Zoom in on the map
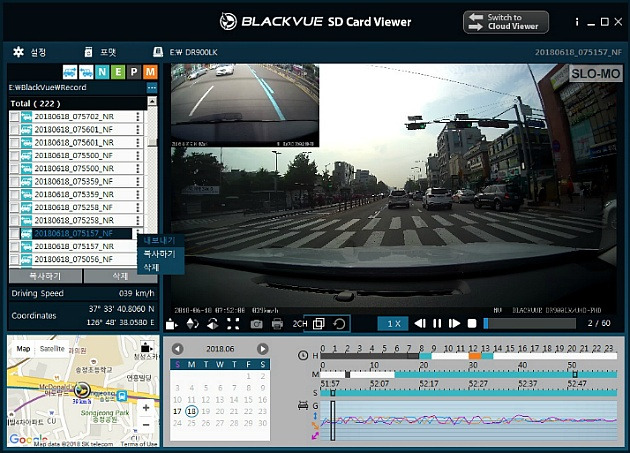Image resolution: width=630 pixels, height=453 pixels. pos(146,408)
